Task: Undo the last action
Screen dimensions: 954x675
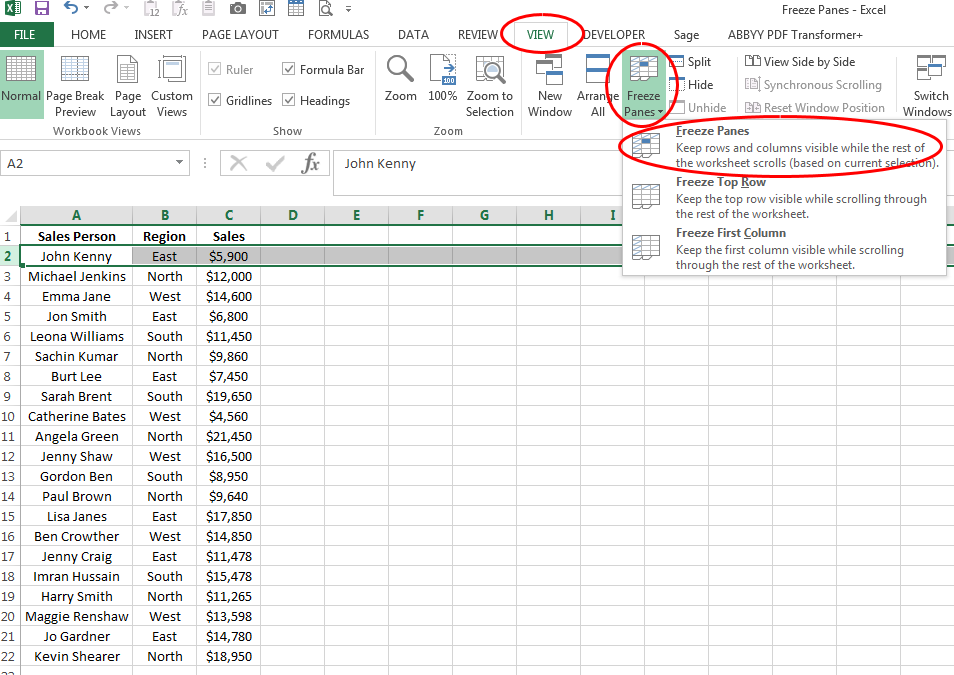Action: tap(71, 9)
